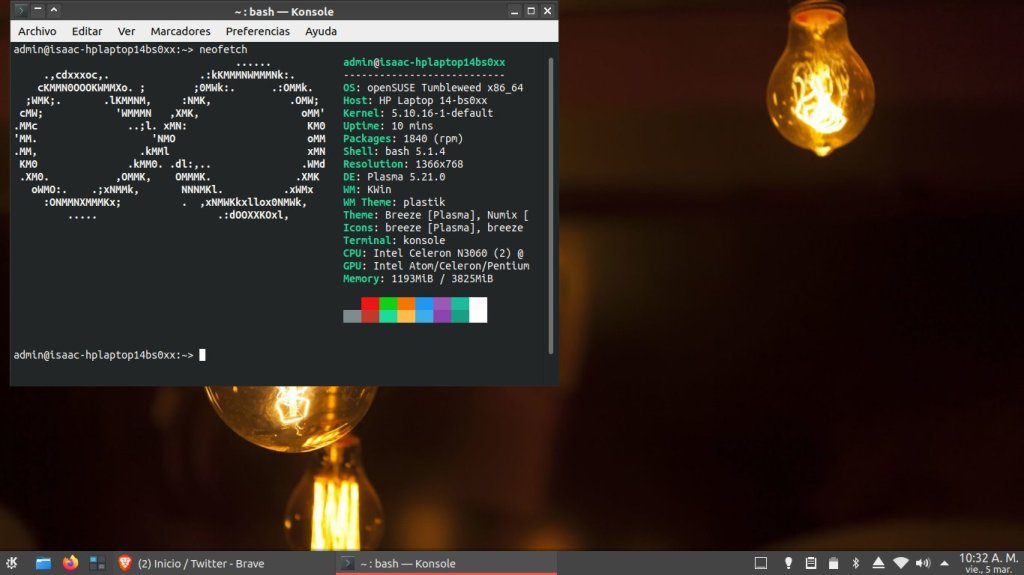Open the Wi-Fi network tray icon
The width and height of the screenshot is (1024, 575).
[x=900, y=563]
